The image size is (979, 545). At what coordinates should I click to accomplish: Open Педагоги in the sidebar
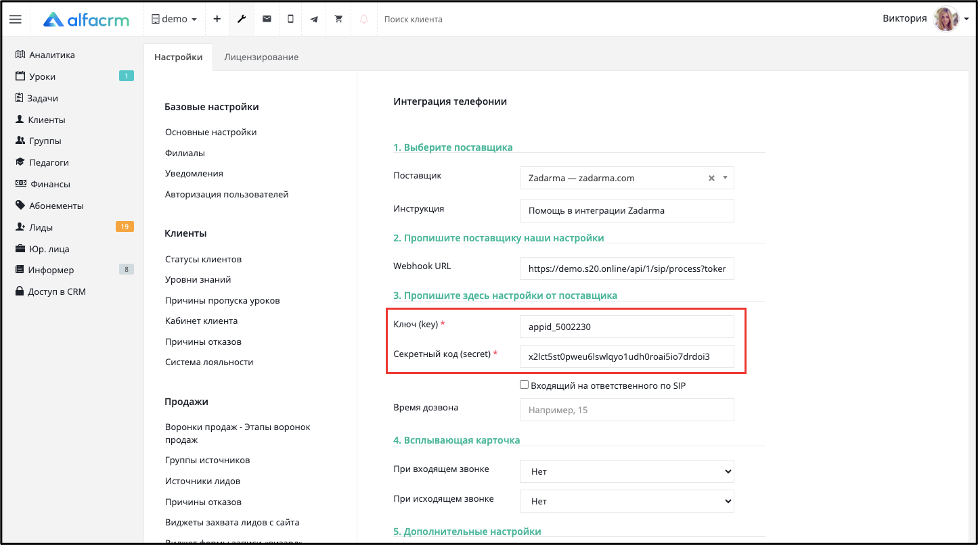(x=42, y=162)
